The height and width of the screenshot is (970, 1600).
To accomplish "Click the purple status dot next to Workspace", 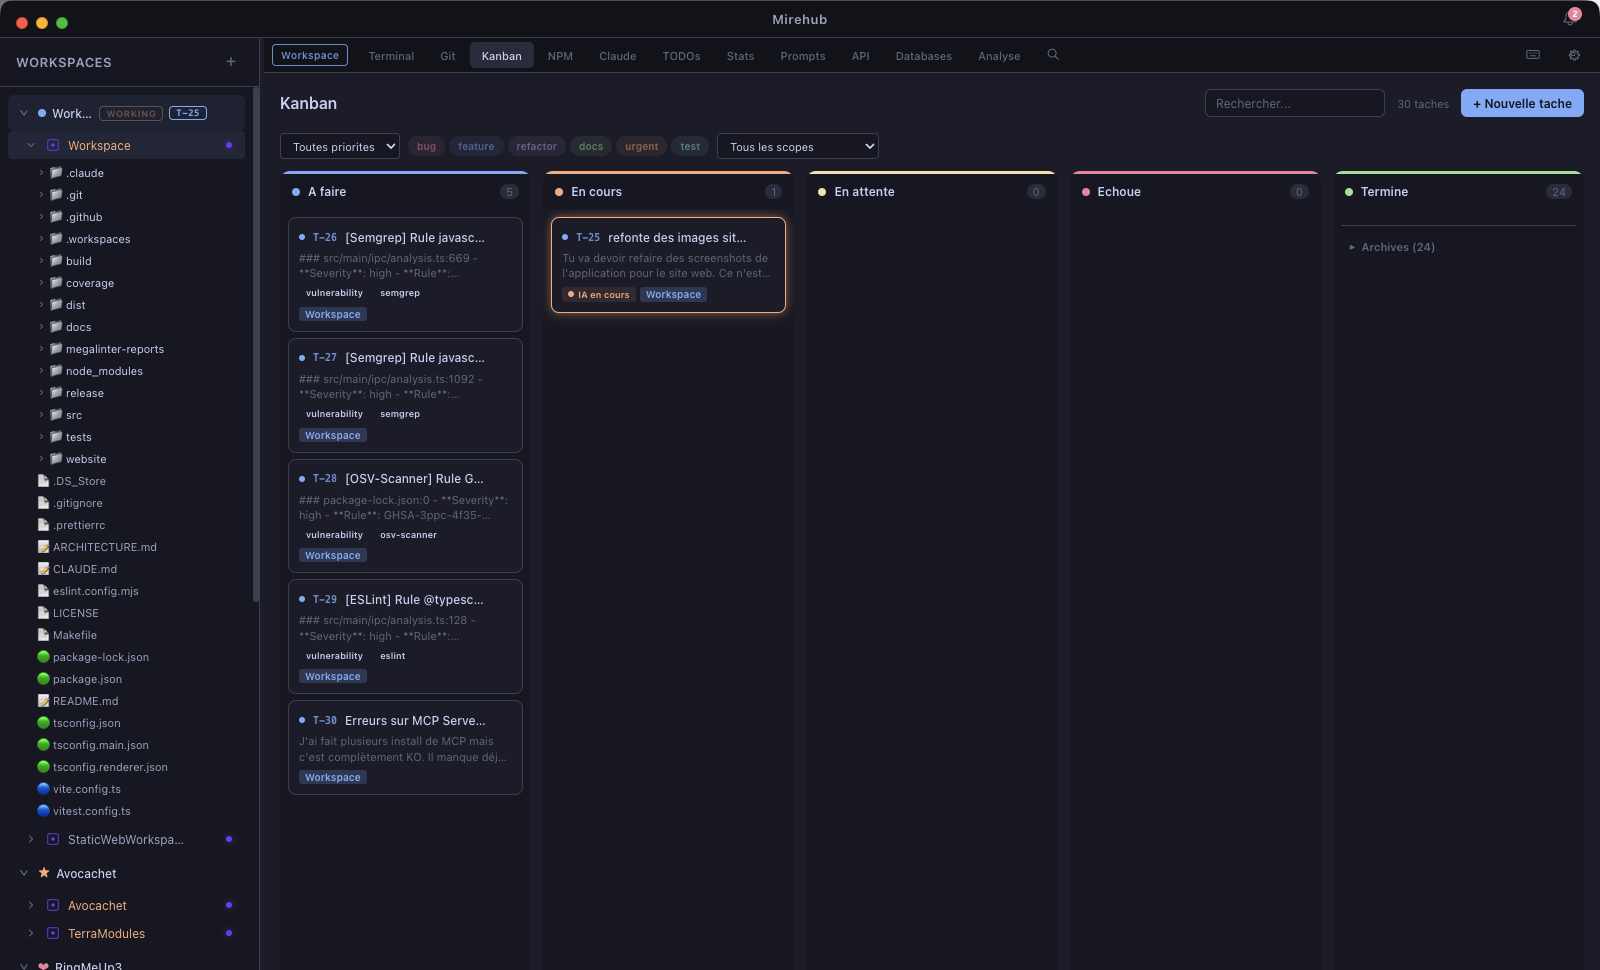I will 230,145.
